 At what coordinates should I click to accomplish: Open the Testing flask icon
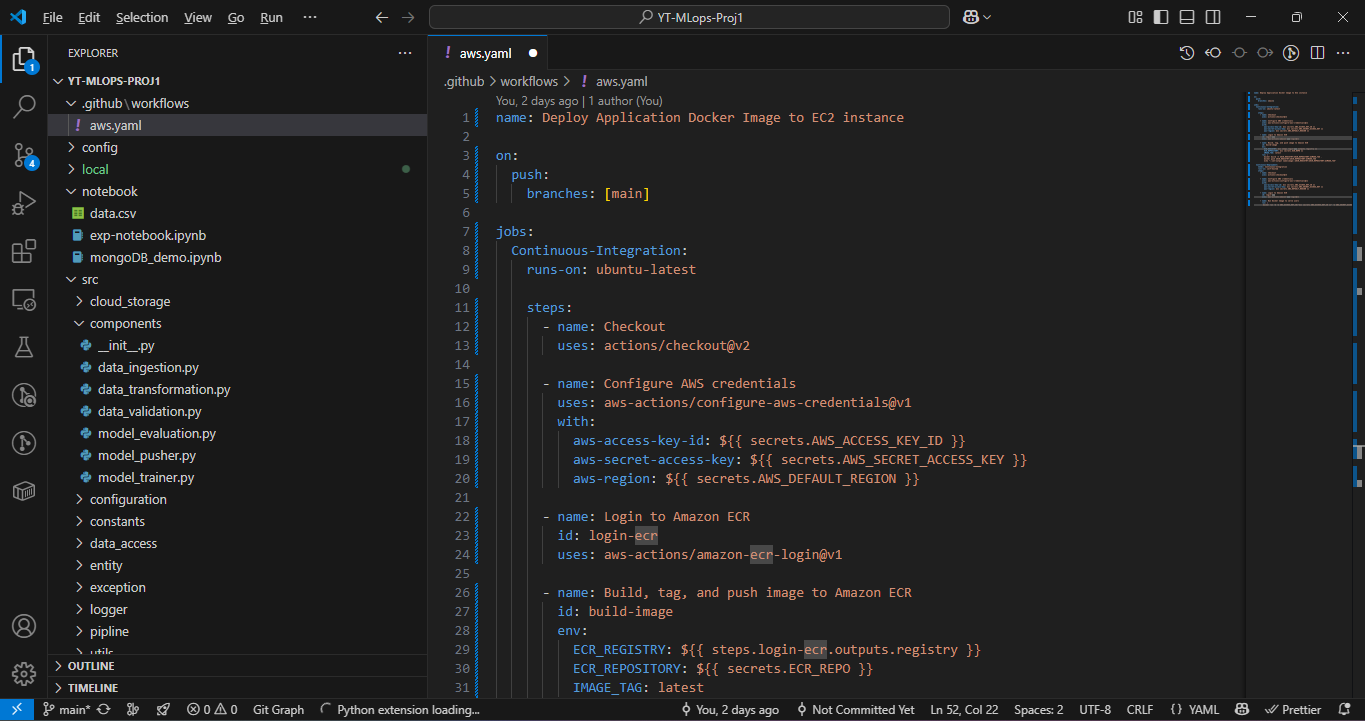(x=24, y=347)
